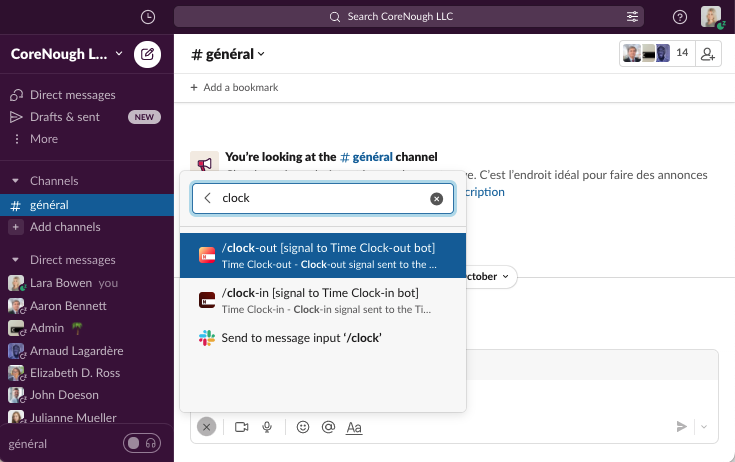Focus the shortcut search field
Viewport: 735px width, 462px height.
[323, 198]
